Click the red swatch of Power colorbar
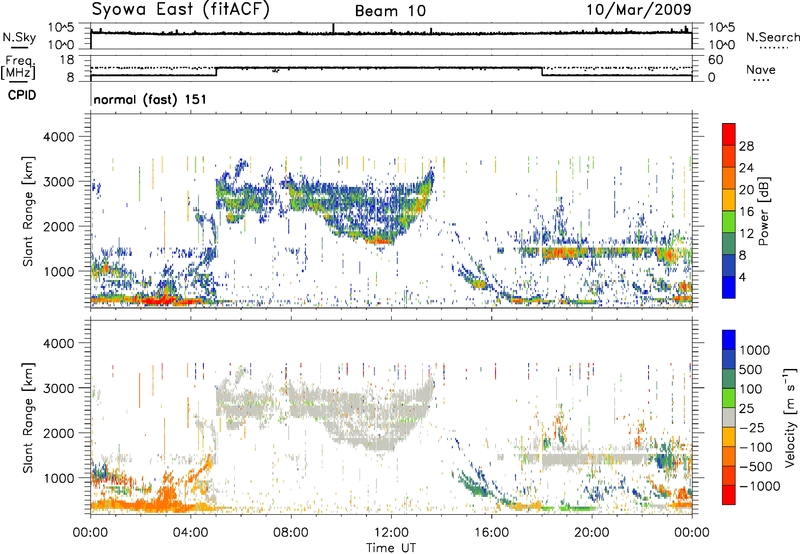This screenshot has width=800, height=554. click(729, 135)
